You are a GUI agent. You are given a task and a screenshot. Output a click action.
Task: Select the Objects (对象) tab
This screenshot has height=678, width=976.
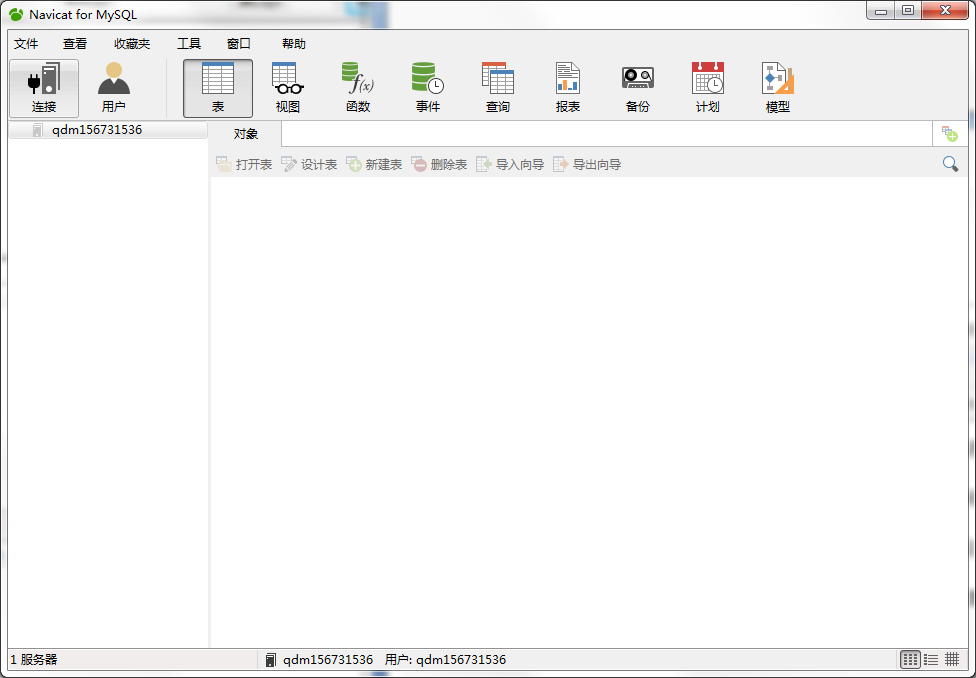[x=246, y=134]
